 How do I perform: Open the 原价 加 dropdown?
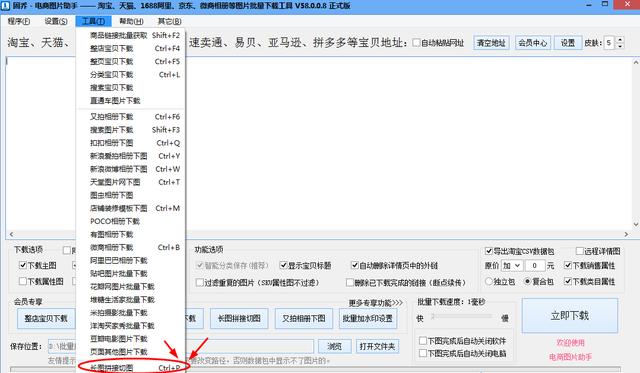512,266
